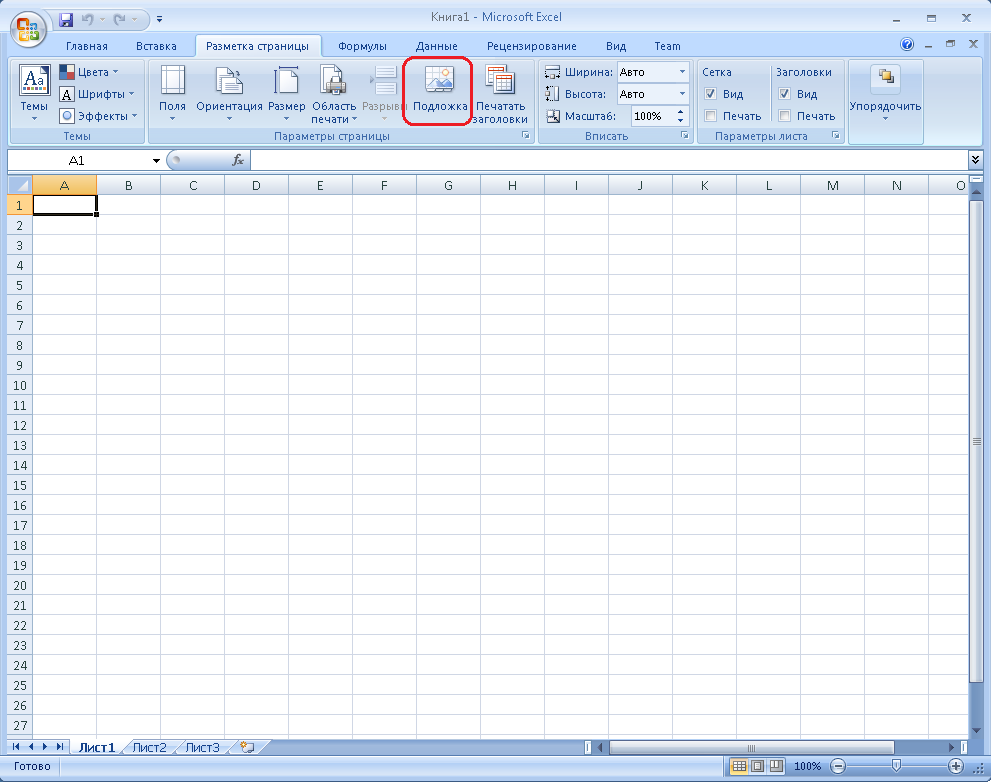The width and height of the screenshot is (991, 782).
Task: Switch to the Рецензирование tab
Action: (x=532, y=46)
